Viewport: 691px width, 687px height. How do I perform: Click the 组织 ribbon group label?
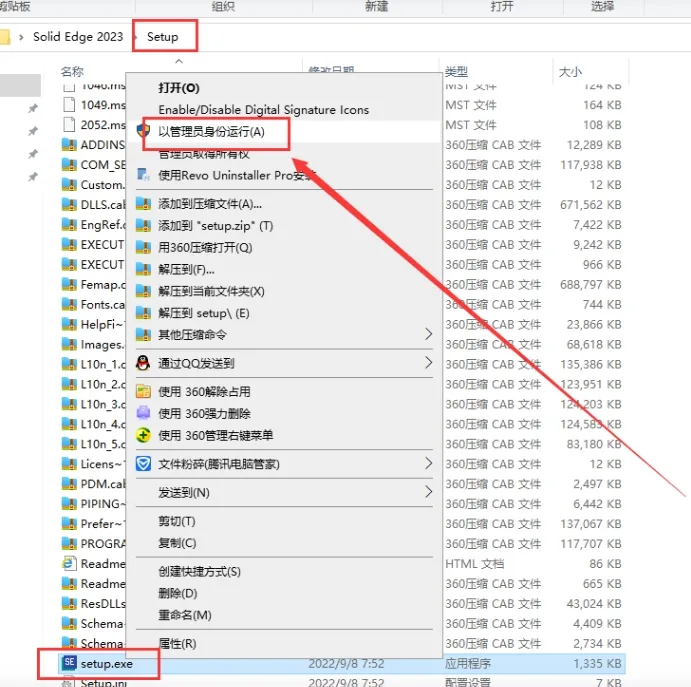coord(223,6)
